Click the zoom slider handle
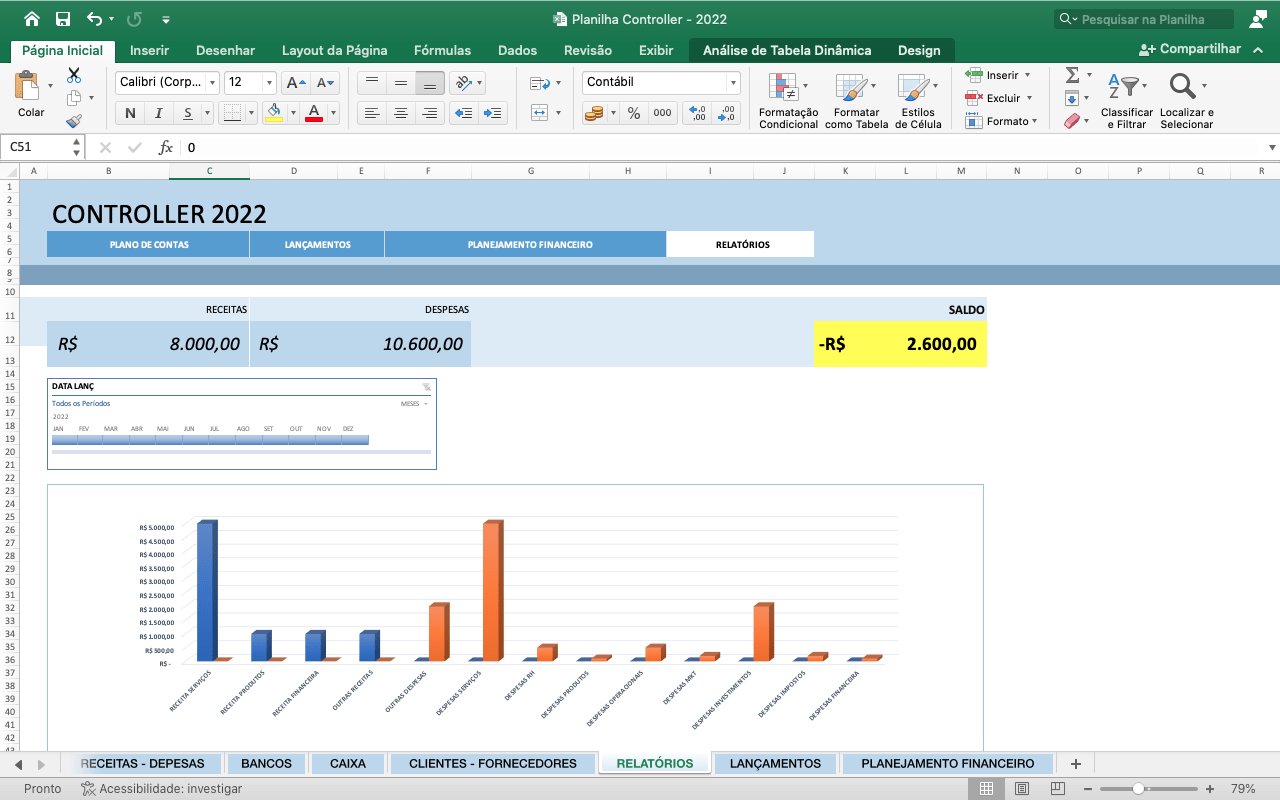Image resolution: width=1280 pixels, height=800 pixels. [1138, 789]
